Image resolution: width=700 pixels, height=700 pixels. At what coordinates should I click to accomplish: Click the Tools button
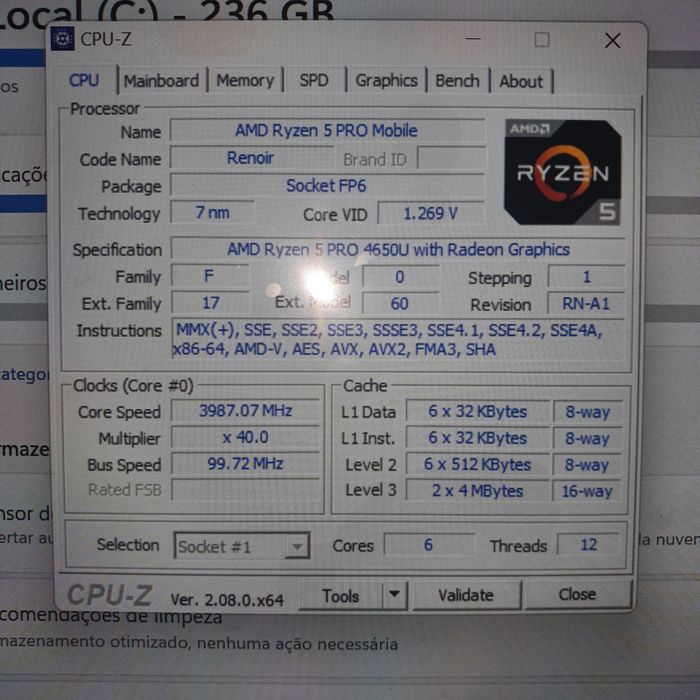point(341,596)
